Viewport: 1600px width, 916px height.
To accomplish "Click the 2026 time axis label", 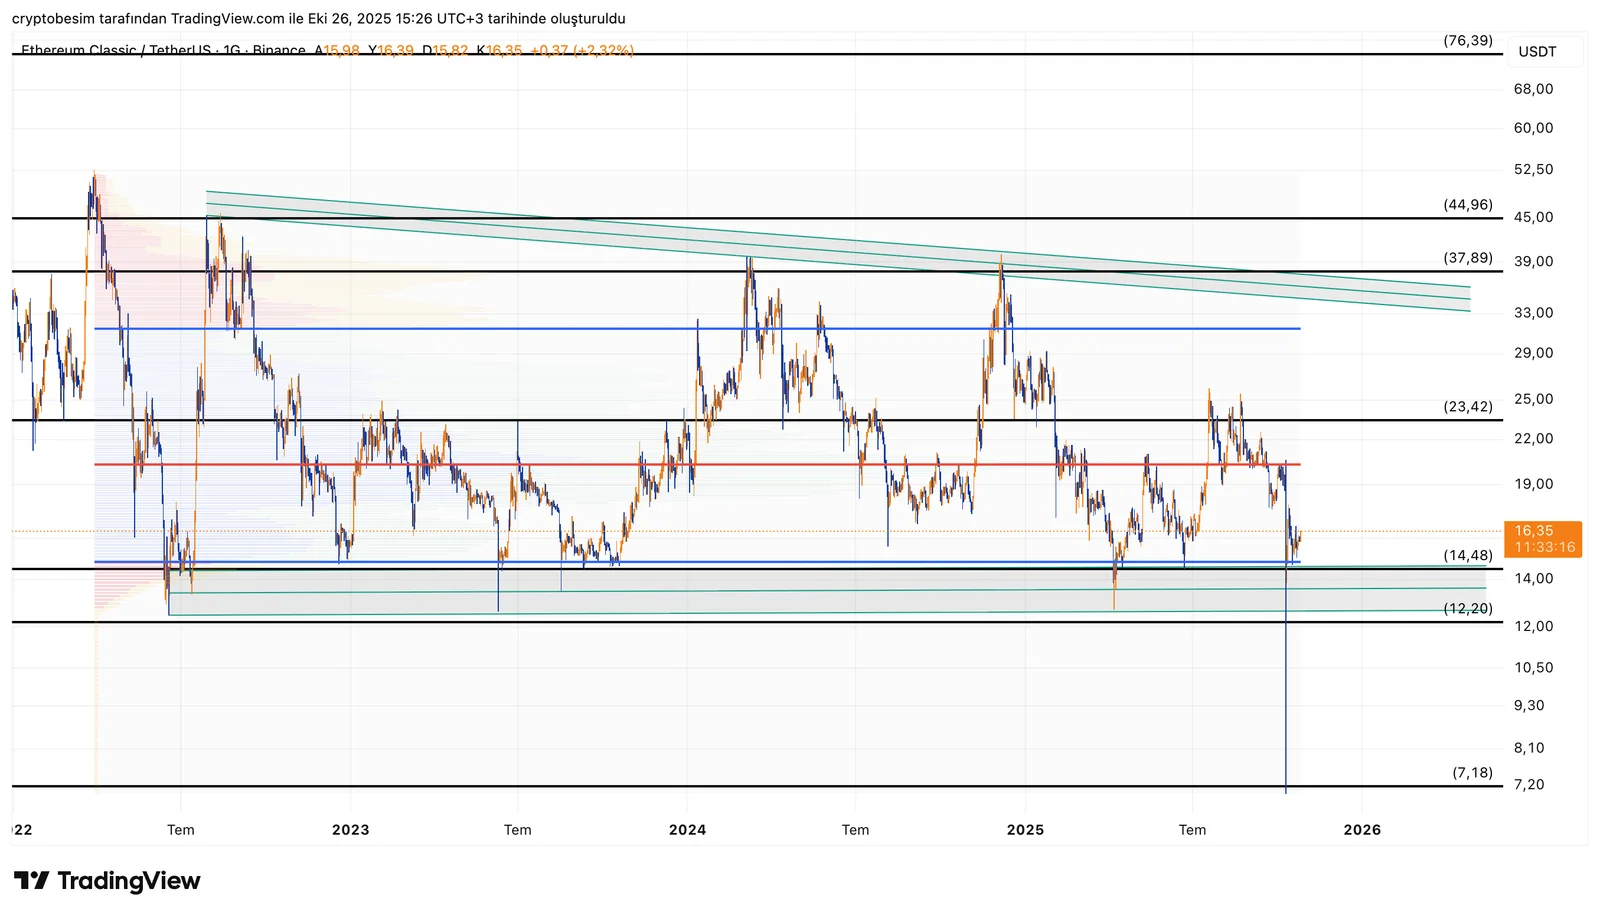I will tap(1362, 830).
